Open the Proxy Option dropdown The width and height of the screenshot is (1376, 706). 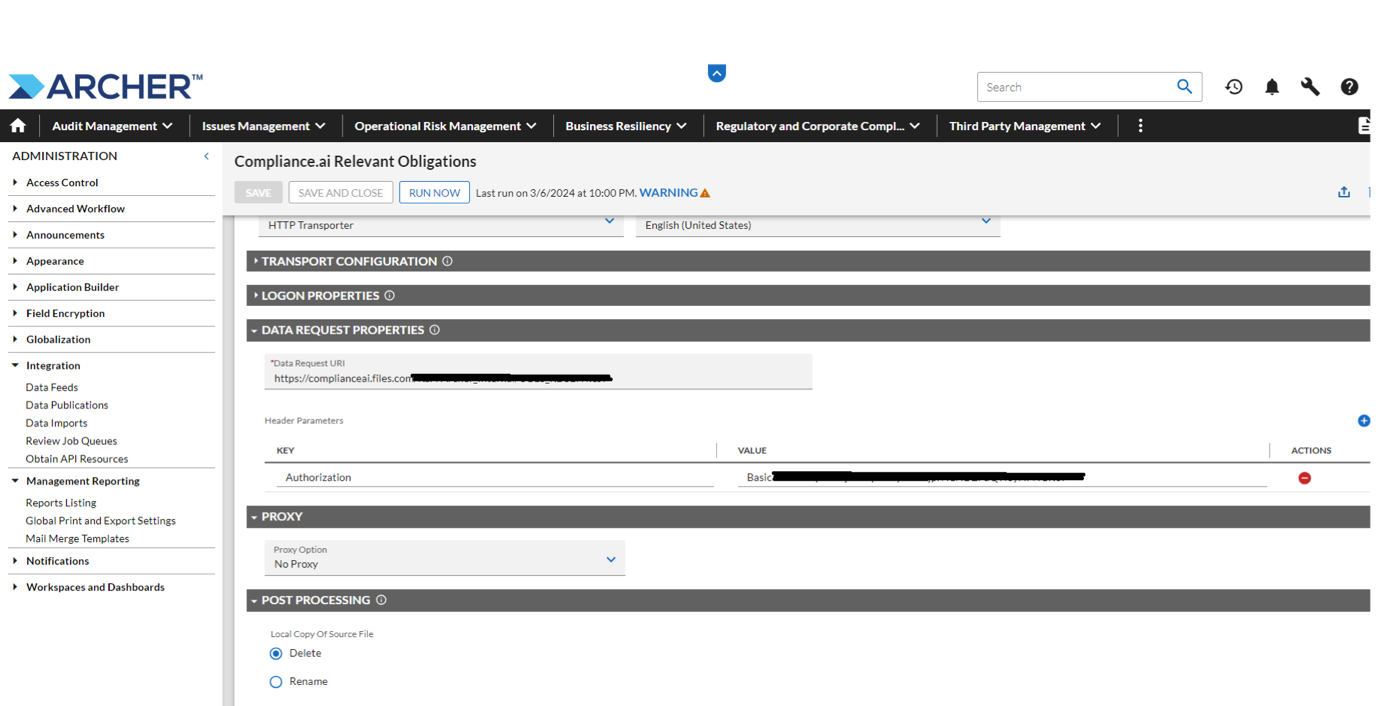[x=445, y=558]
